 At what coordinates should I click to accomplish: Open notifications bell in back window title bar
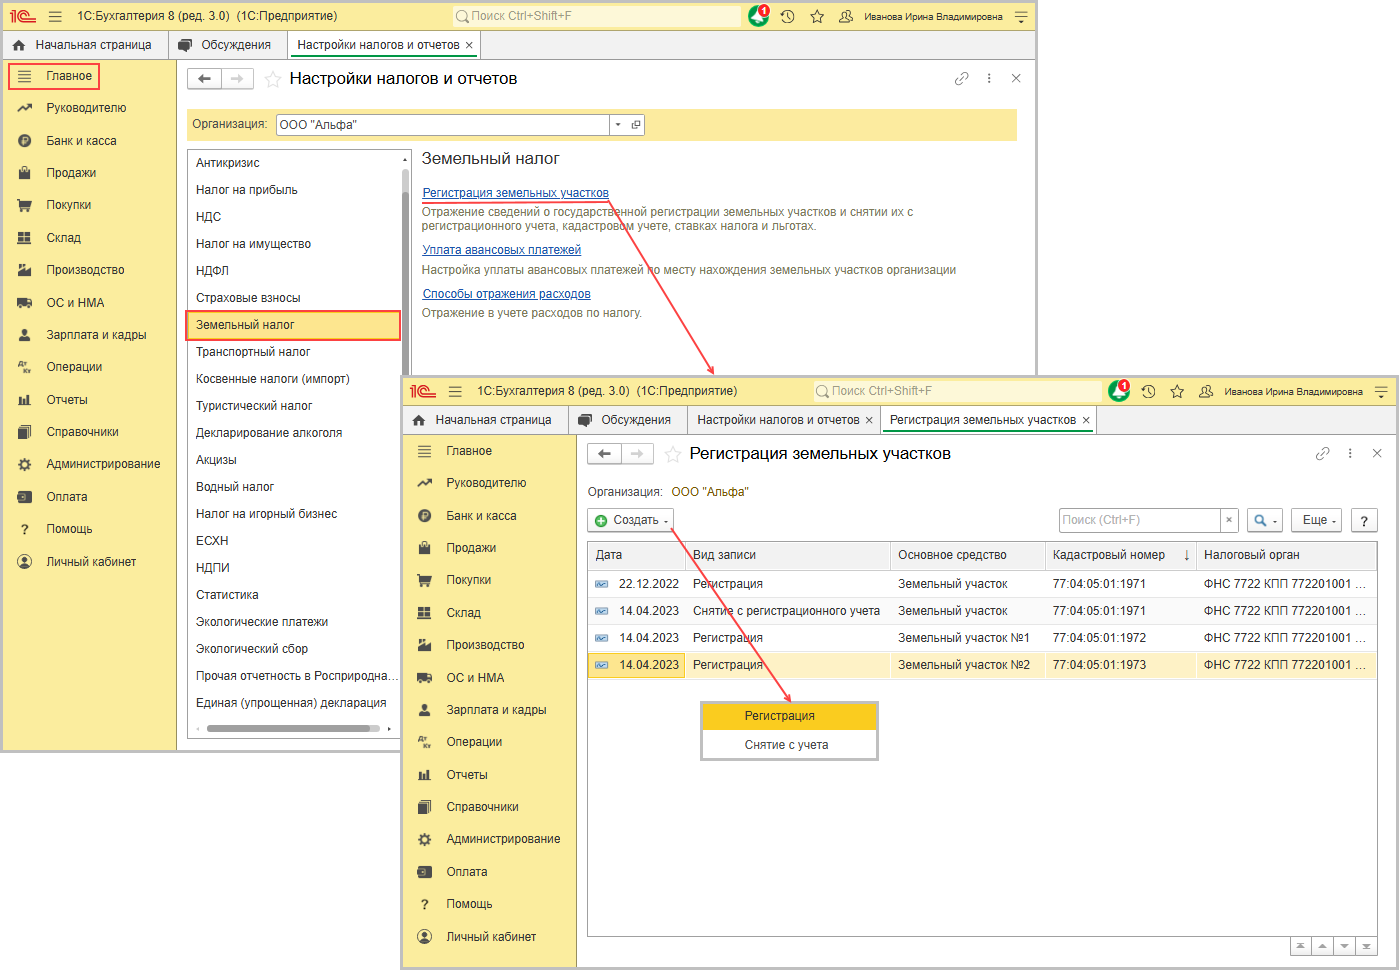[759, 16]
